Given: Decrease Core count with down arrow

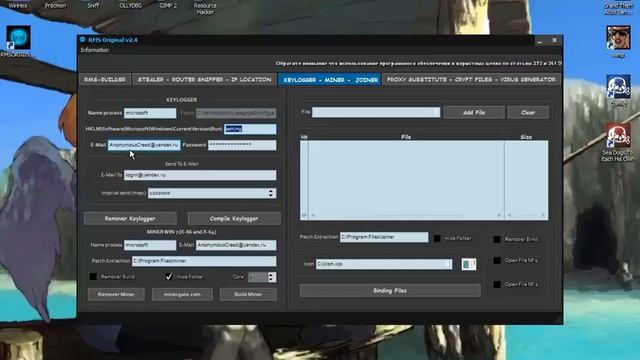Looking at the screenshot, I should (x=271, y=280).
